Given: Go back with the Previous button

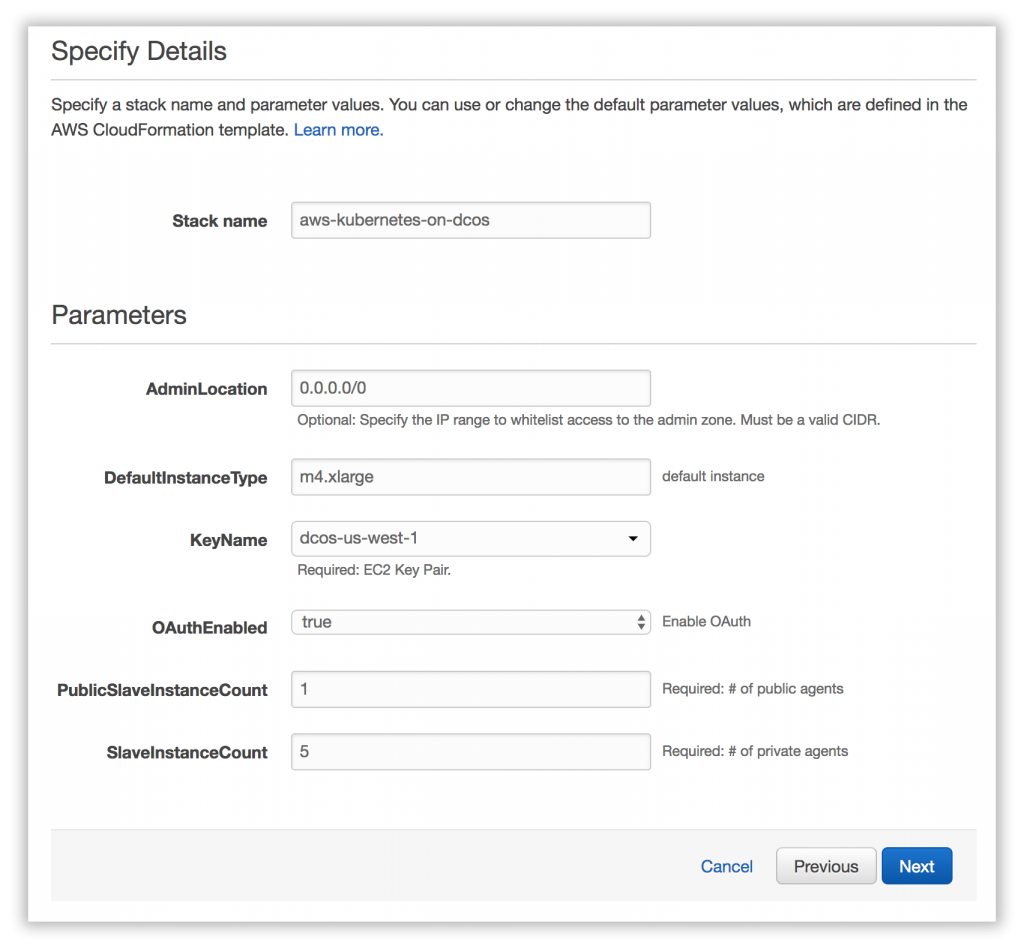Looking at the screenshot, I should (x=826, y=866).
